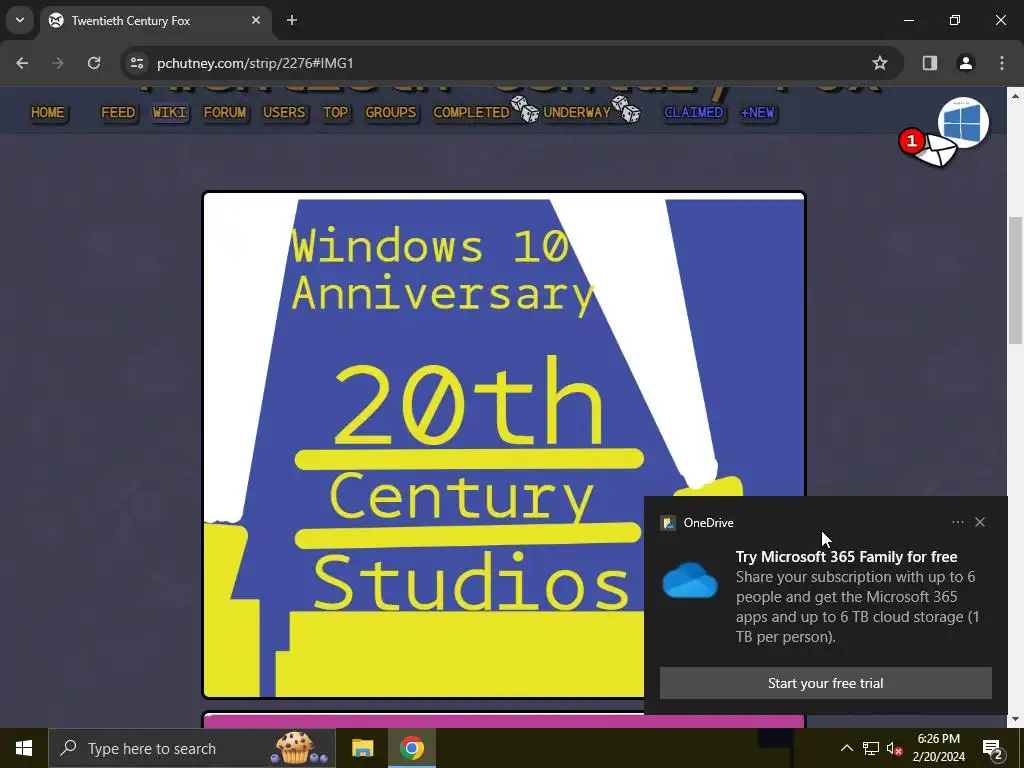Image resolution: width=1024 pixels, height=768 pixels.
Task: Click the muted volume tray icon
Action: pyautogui.click(x=895, y=748)
